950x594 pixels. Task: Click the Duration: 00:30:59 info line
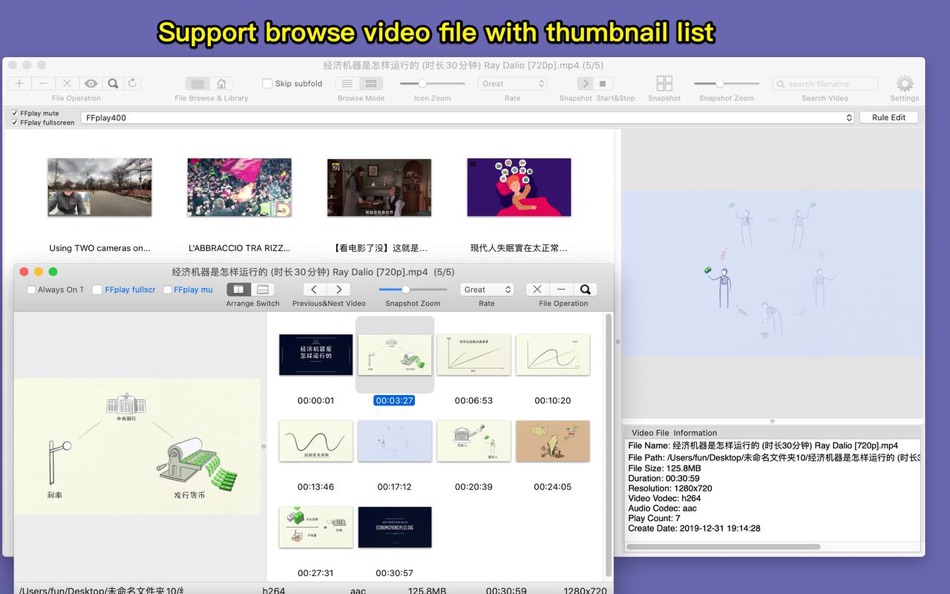point(664,478)
